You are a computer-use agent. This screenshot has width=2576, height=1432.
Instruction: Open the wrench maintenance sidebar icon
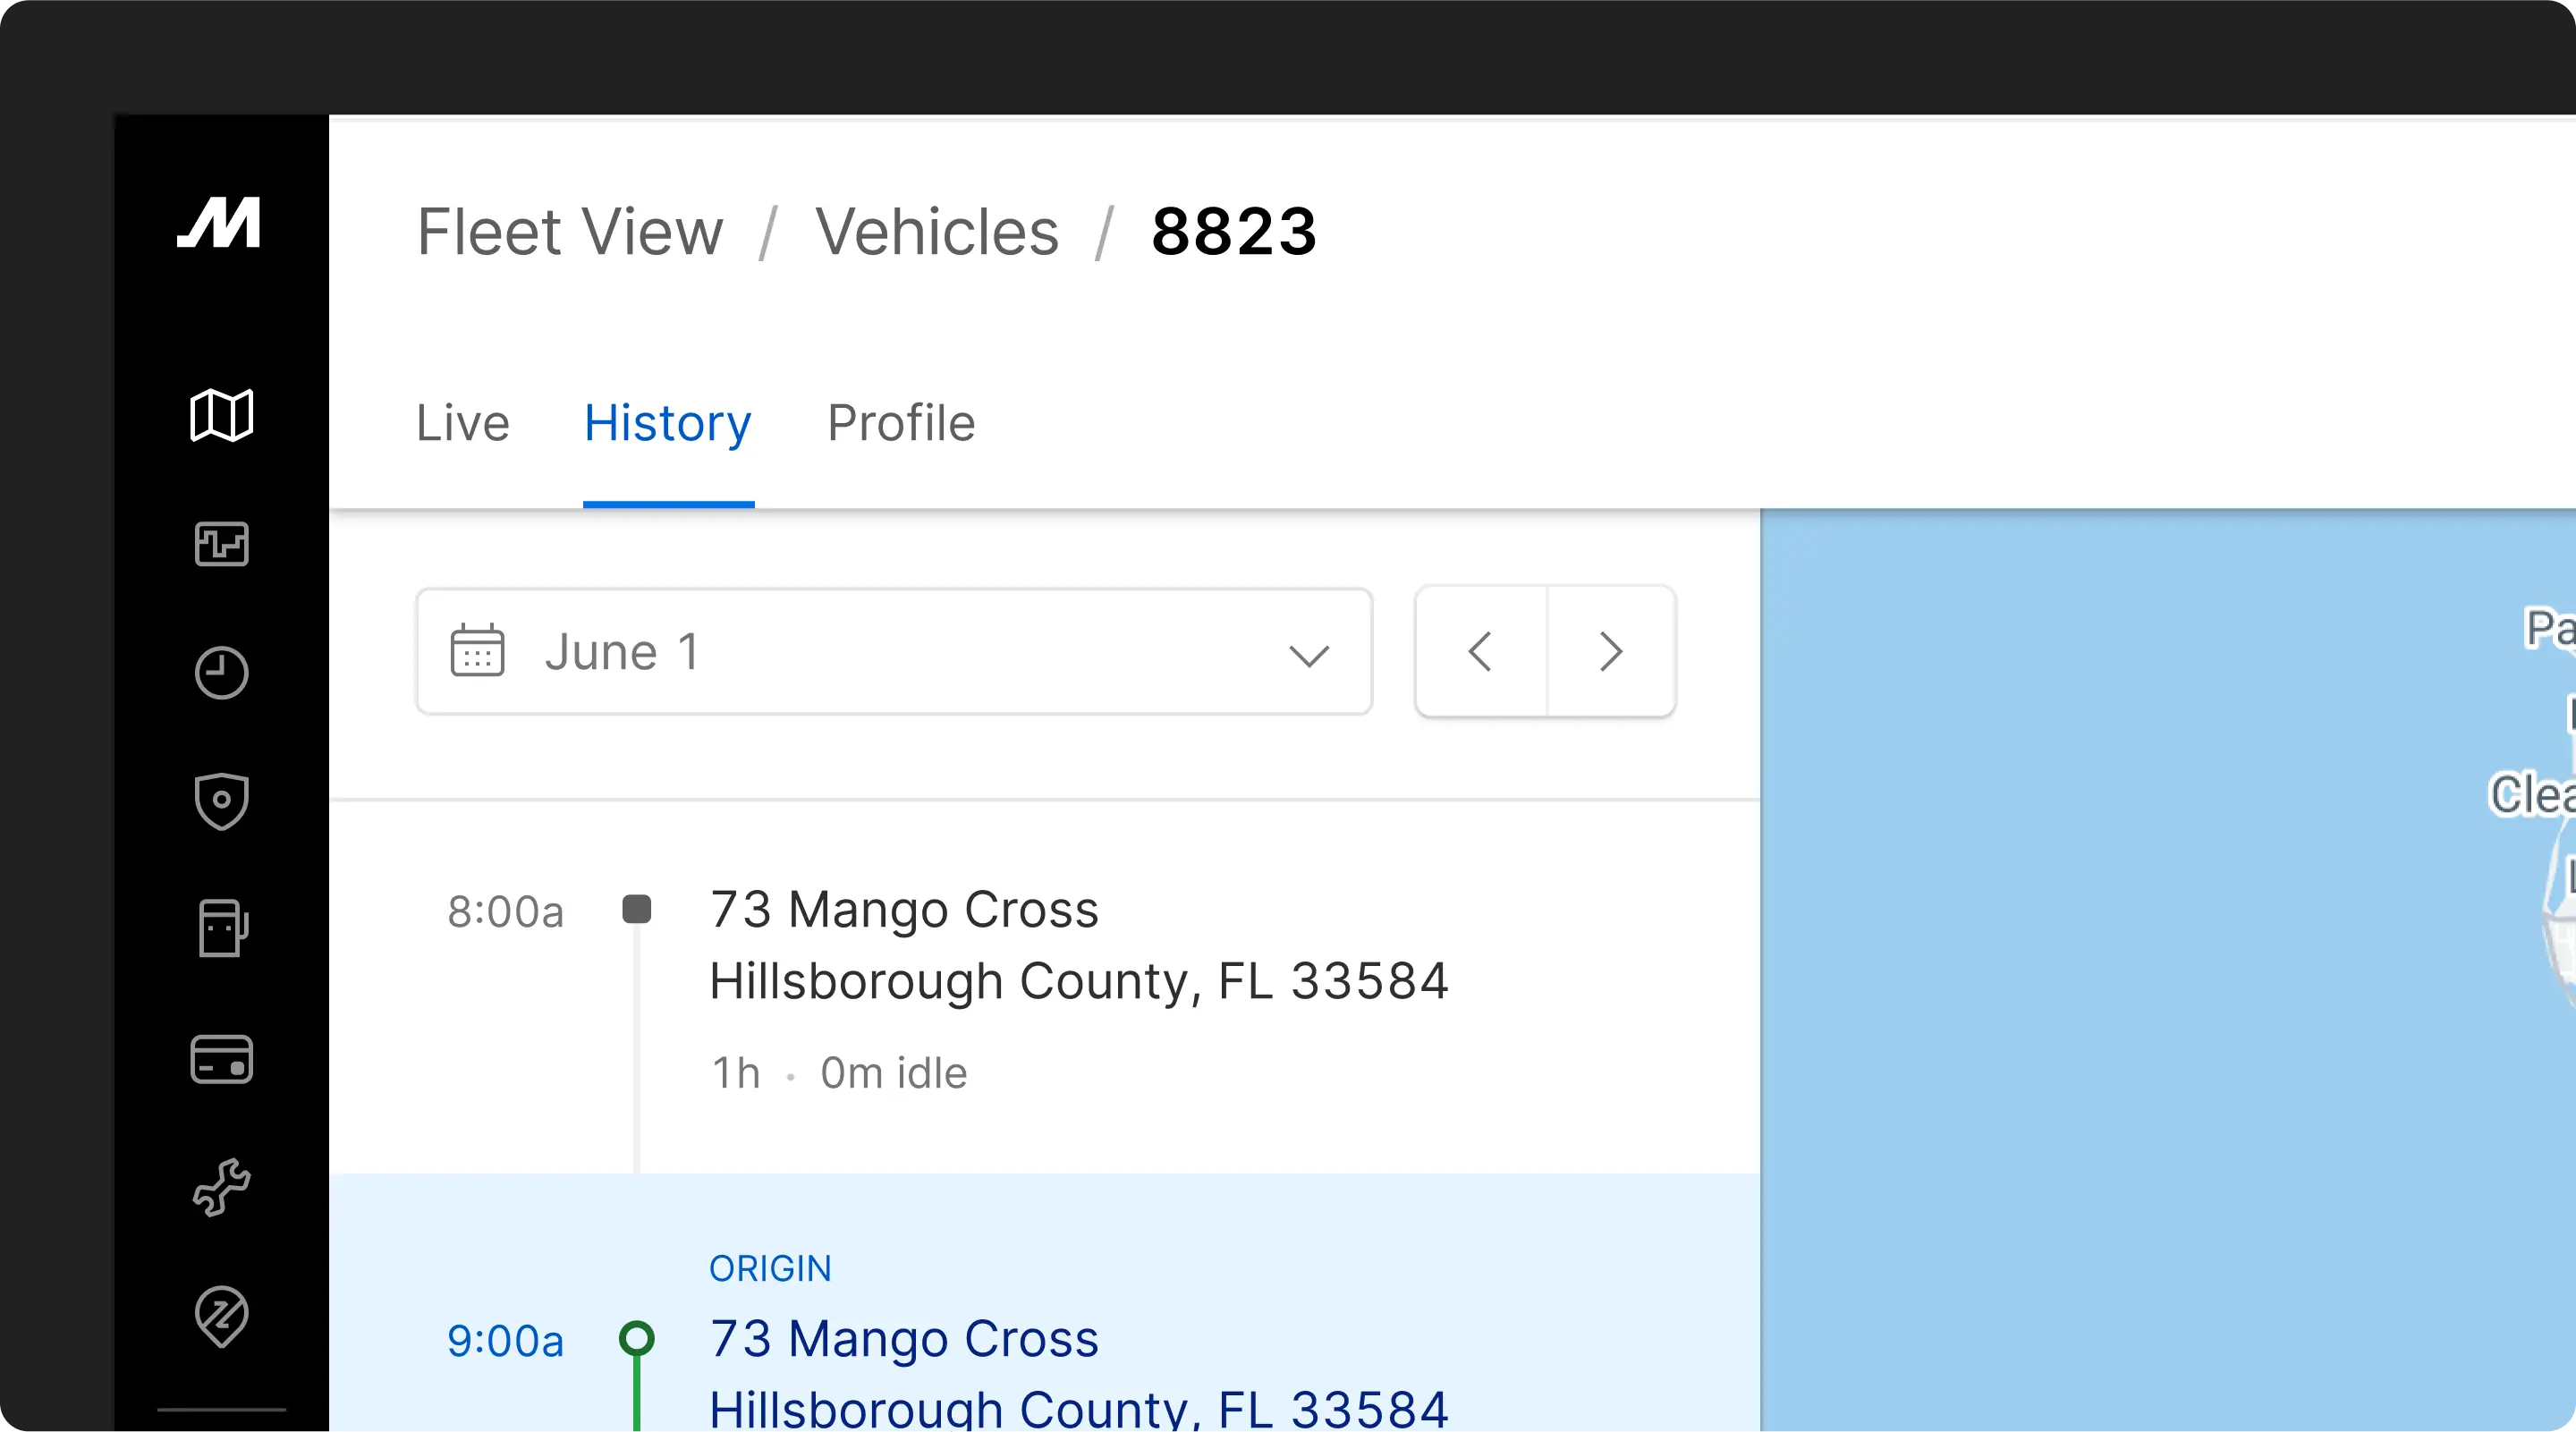pos(221,1187)
